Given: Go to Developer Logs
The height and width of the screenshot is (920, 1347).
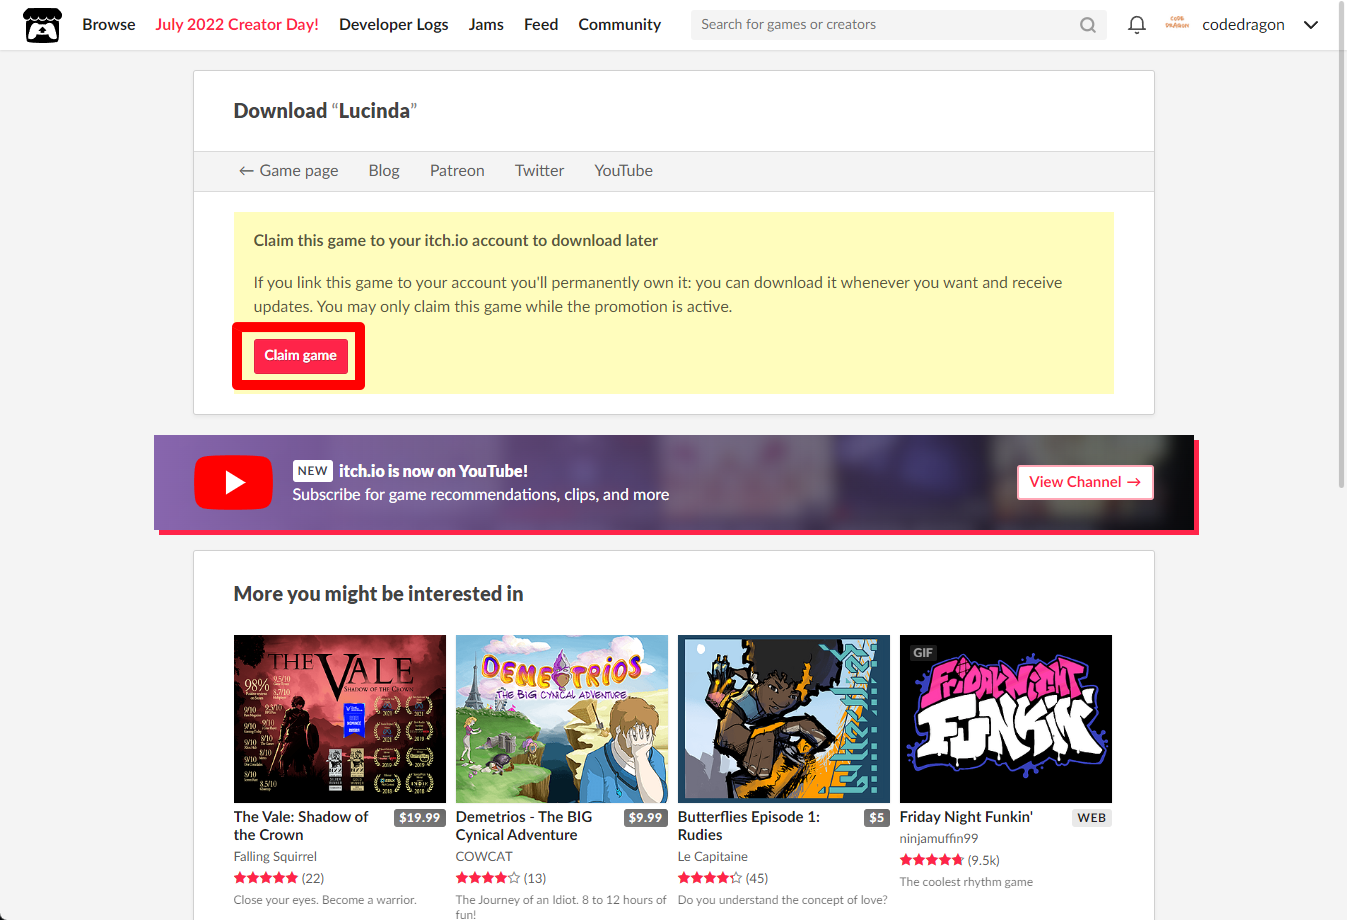Looking at the screenshot, I should 393,25.
